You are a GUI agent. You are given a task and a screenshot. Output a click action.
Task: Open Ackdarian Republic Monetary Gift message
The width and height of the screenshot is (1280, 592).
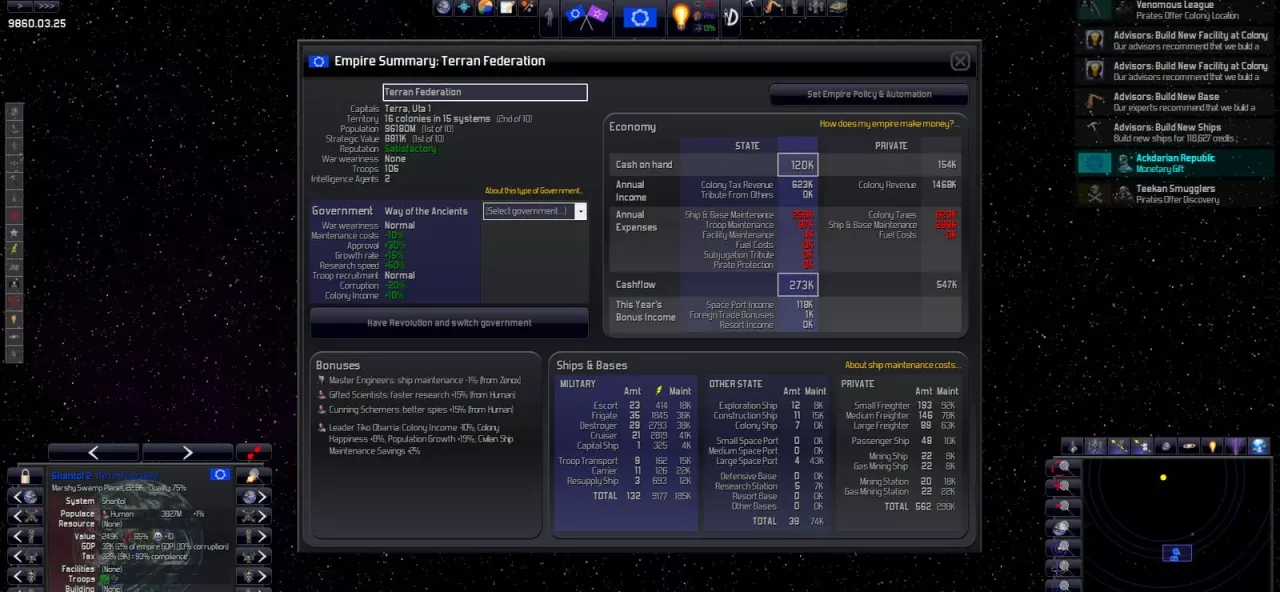[1174, 163]
